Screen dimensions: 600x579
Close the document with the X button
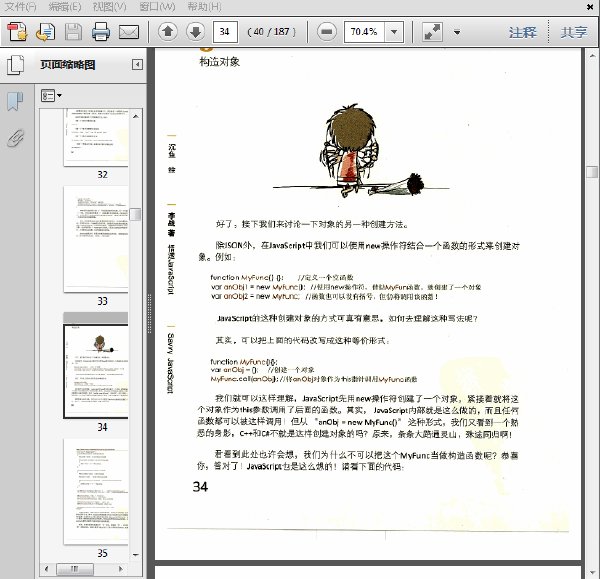(590, 7)
